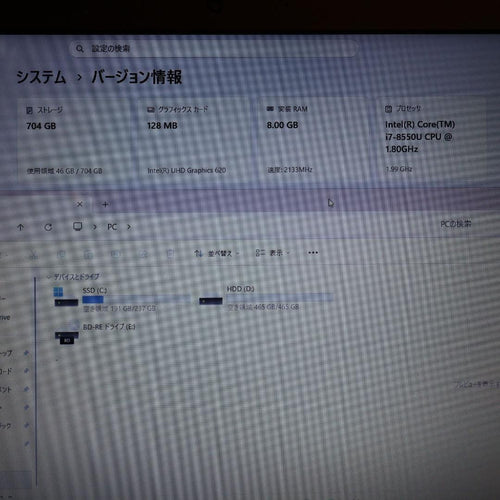Click the SSD (C:) usage bar
The image size is (500, 500).
point(137,300)
